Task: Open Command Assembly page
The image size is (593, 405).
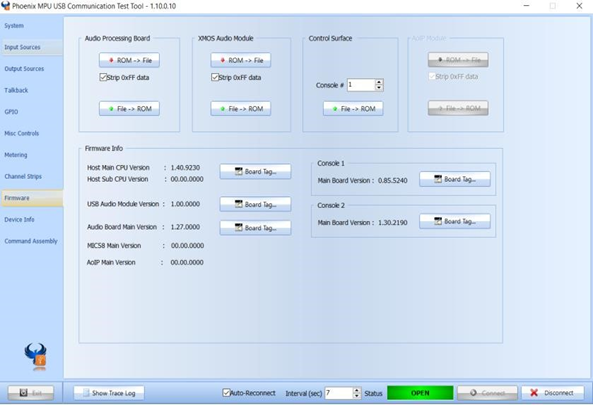Action: pos(31,241)
